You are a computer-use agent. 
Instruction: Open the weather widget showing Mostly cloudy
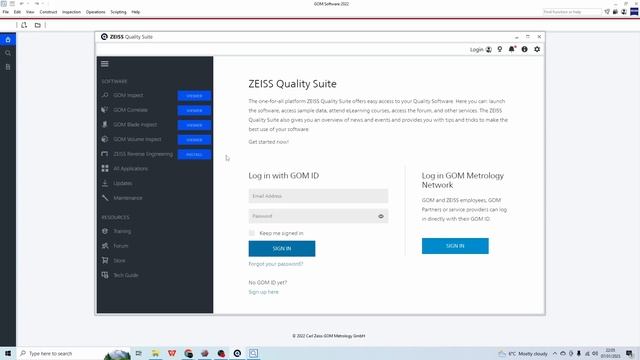[523, 353]
